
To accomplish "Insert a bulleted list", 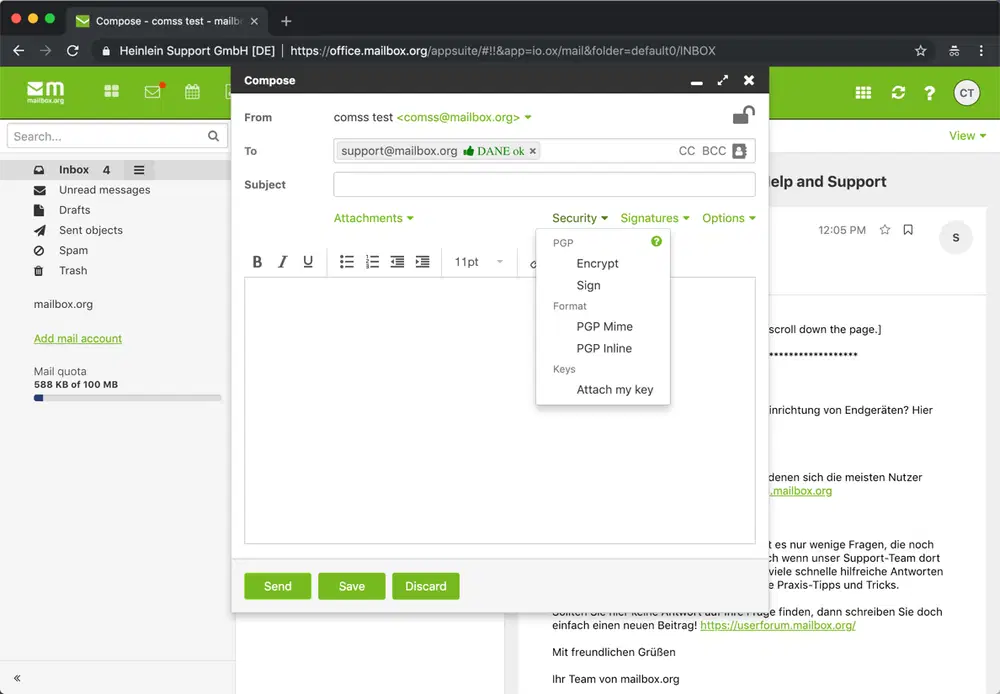I will click(x=346, y=262).
